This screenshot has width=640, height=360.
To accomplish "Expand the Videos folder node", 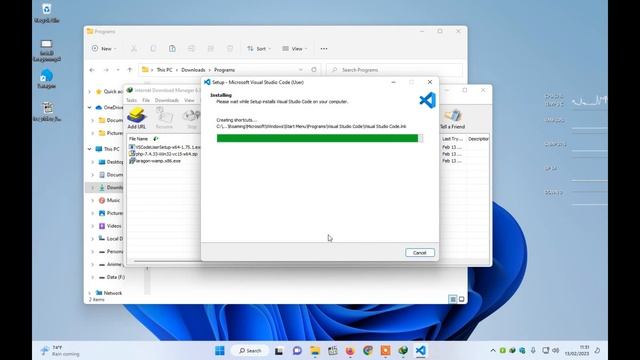I will [x=93, y=226].
